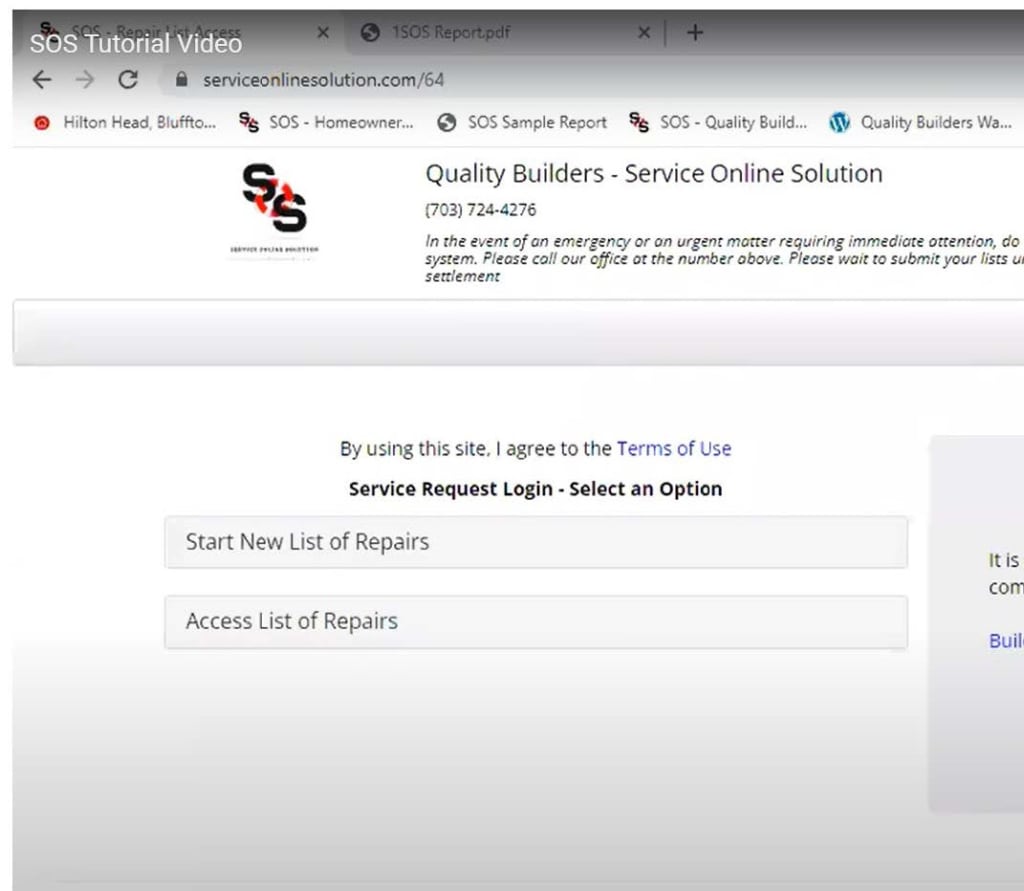Expand Start New List of Repairs
The width and height of the screenshot is (1024, 891).
[535, 542]
